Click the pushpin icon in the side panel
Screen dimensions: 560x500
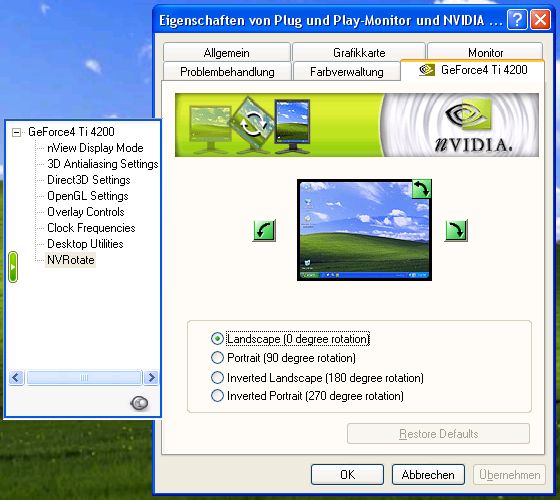pyautogui.click(x=139, y=403)
